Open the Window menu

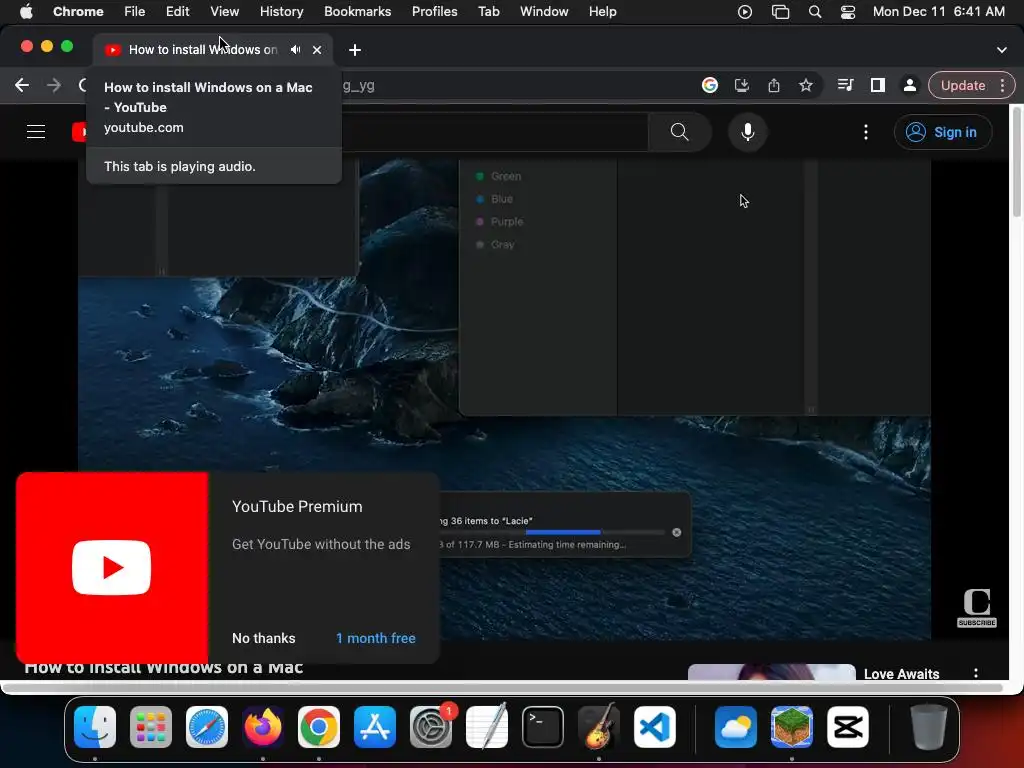544,11
